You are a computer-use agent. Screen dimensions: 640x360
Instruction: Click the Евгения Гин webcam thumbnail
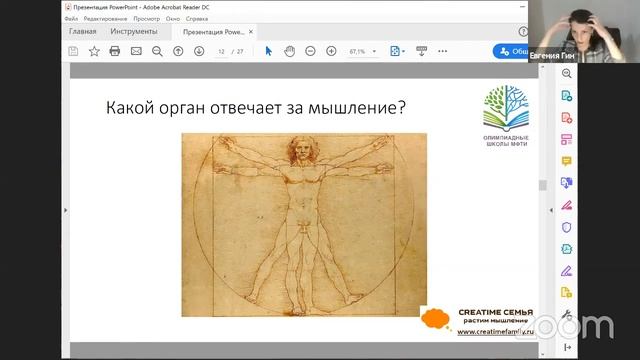584,31
